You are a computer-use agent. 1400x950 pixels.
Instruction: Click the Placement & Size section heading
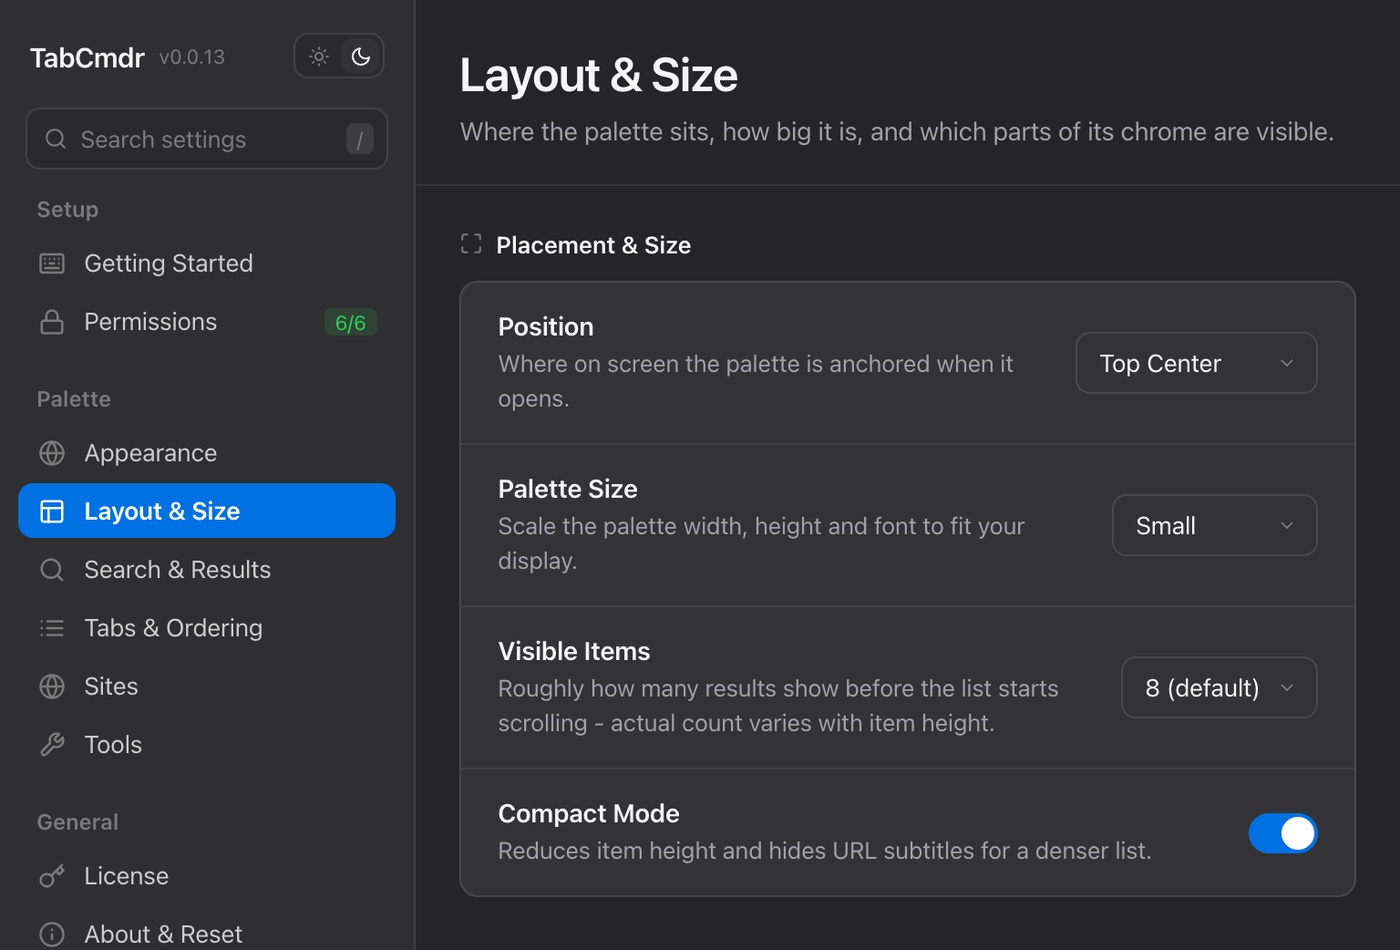tap(593, 245)
